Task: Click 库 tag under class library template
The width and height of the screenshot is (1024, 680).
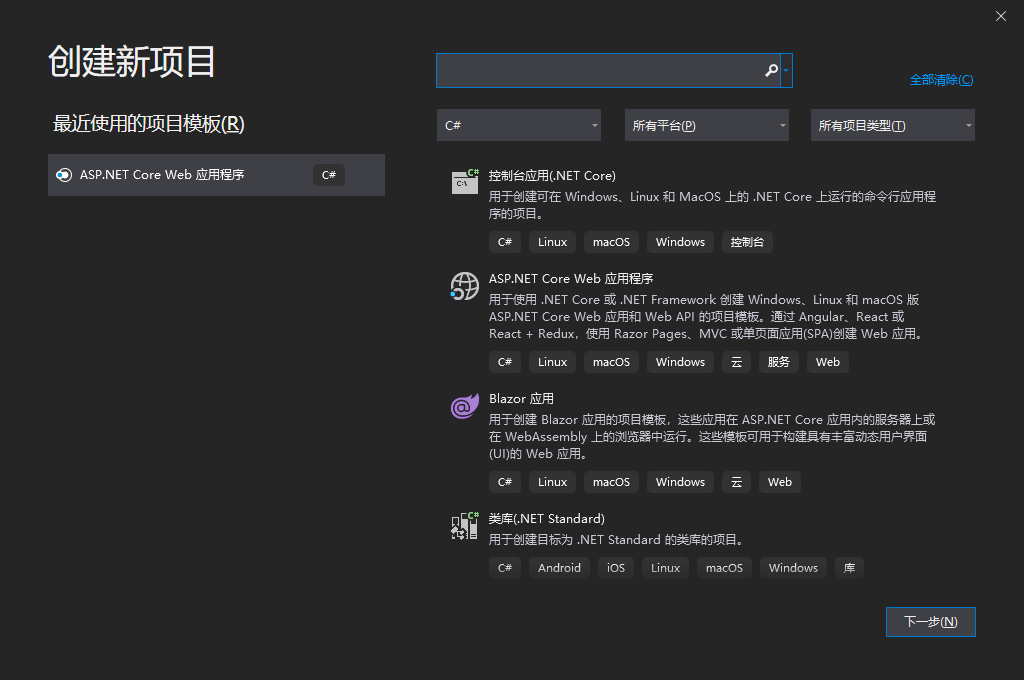Action: pyautogui.click(x=849, y=568)
